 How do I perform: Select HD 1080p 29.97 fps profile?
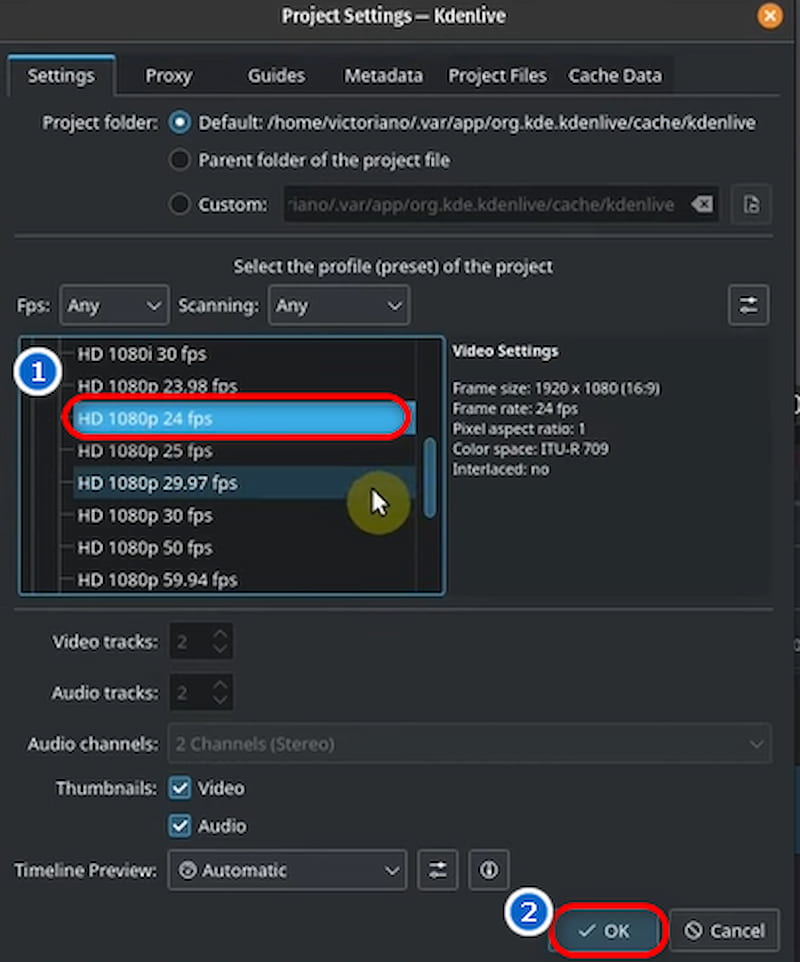click(244, 483)
